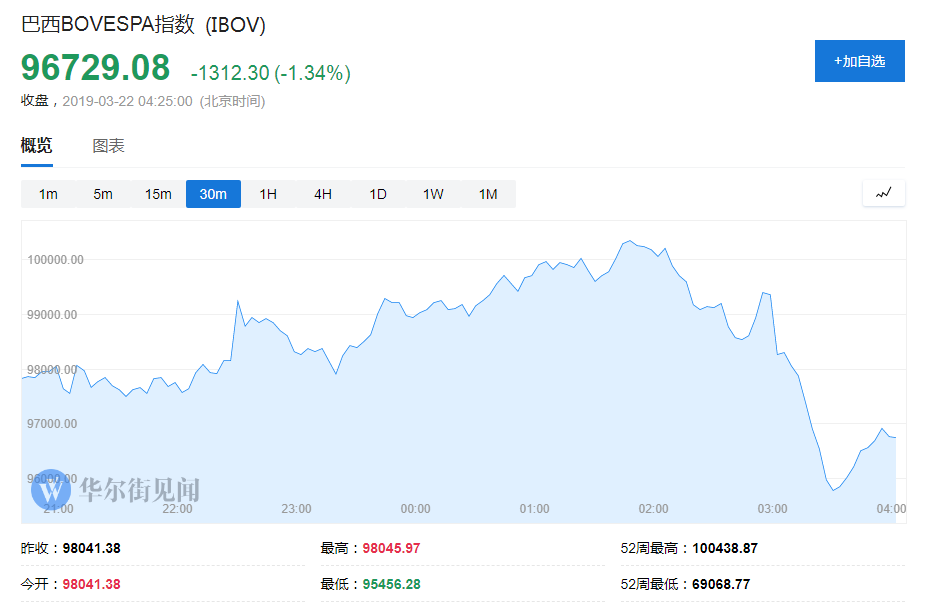Click the change value -1312.30 (-1.34%)
The height and width of the screenshot is (608, 932).
click(270, 73)
